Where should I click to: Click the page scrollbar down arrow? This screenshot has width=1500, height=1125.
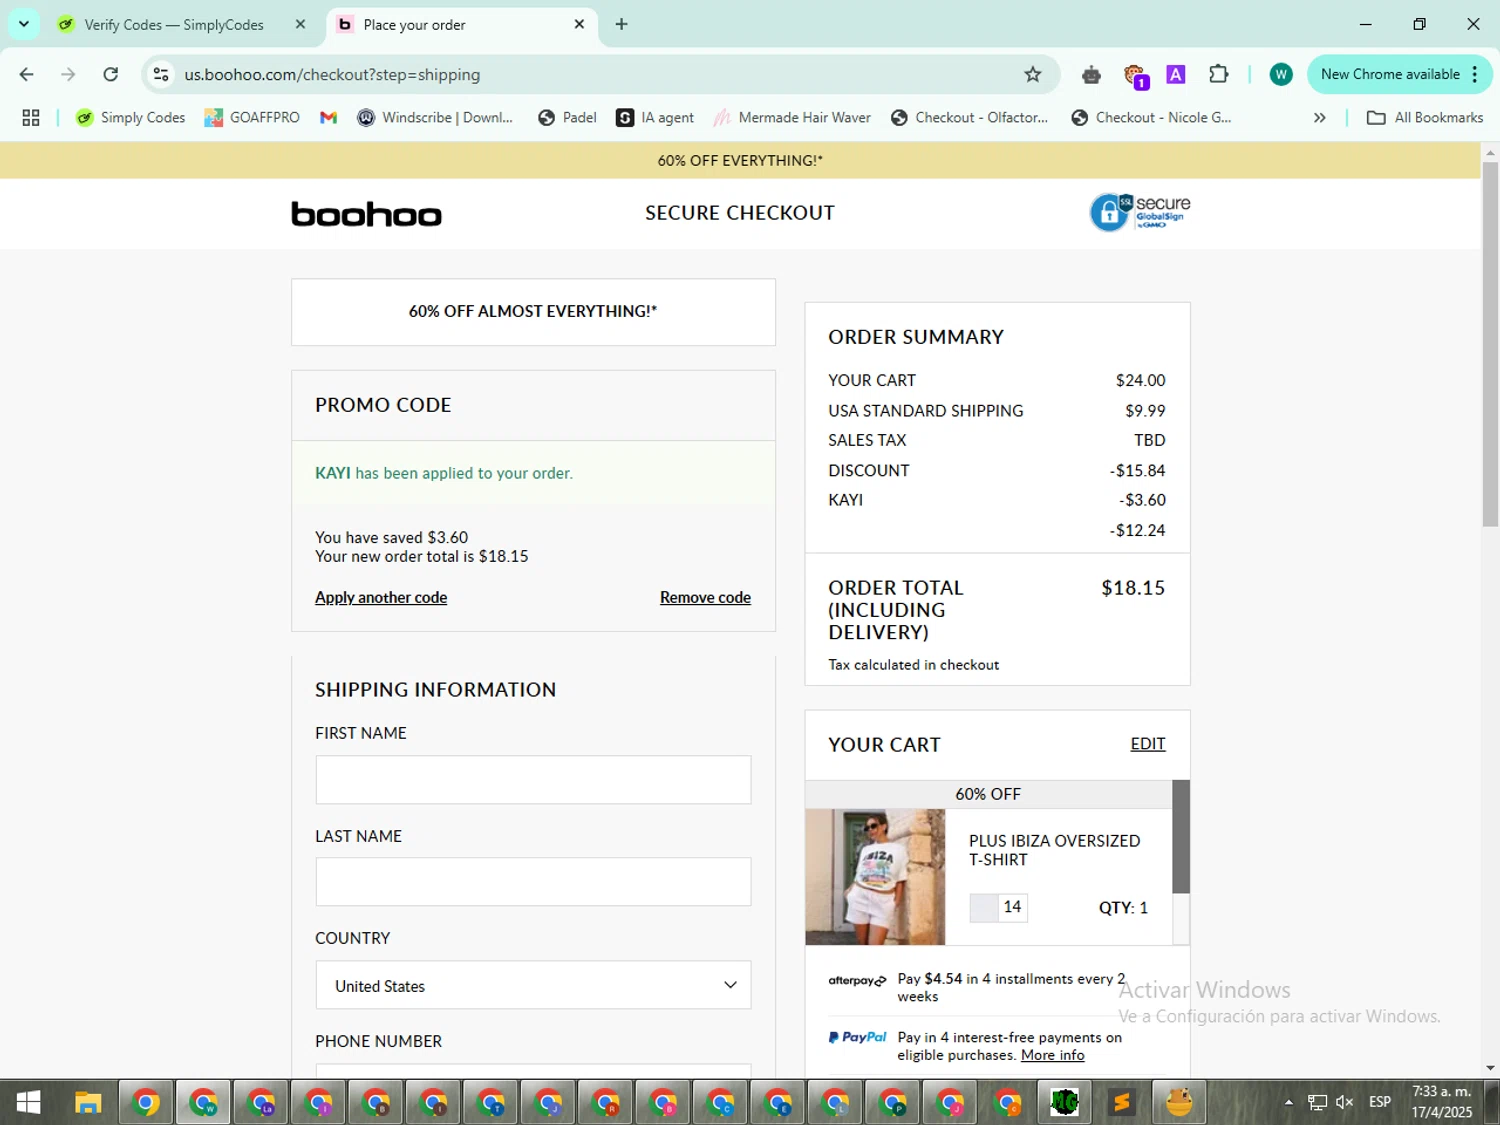[x=1490, y=1068]
